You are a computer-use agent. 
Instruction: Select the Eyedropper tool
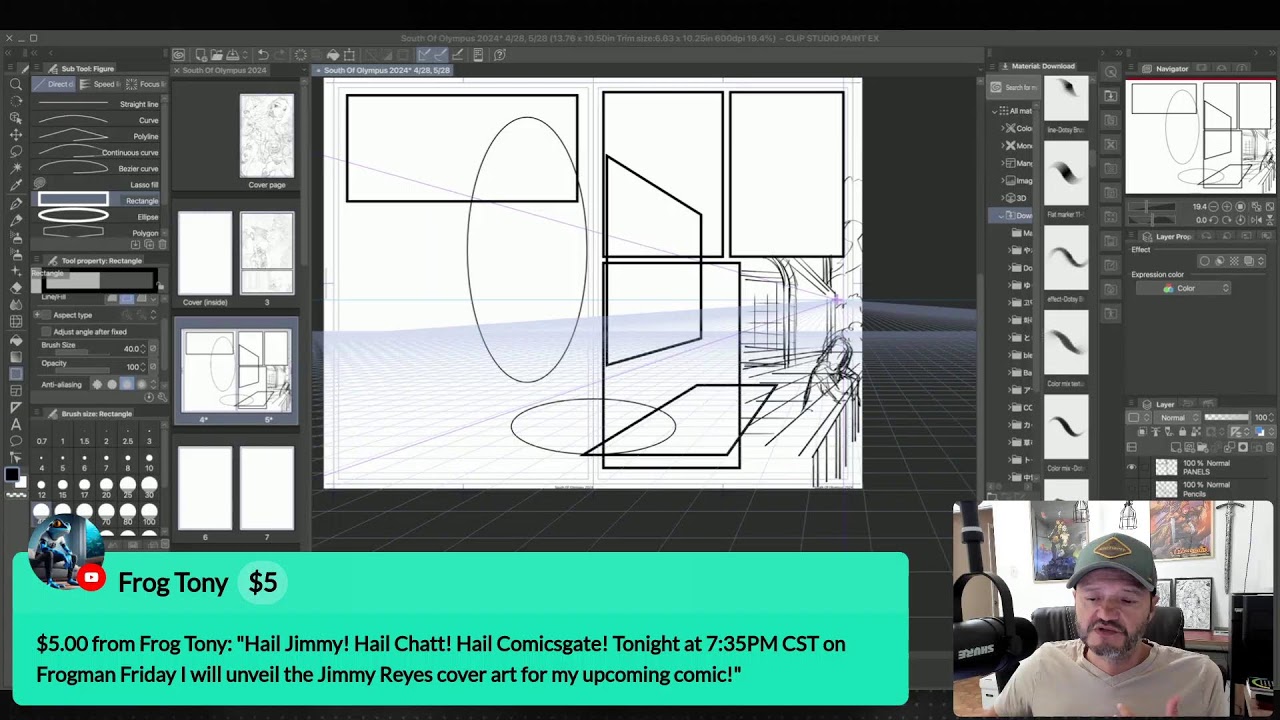tap(16, 183)
